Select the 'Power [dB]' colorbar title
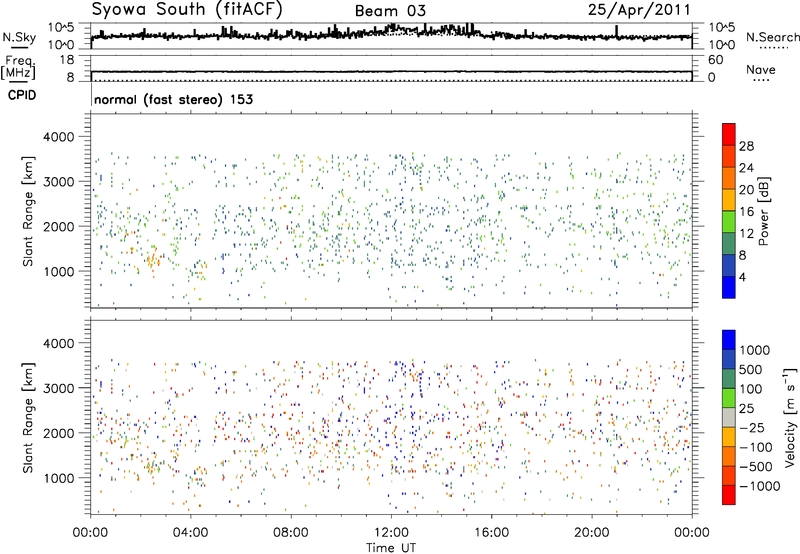800x554 pixels. click(763, 211)
